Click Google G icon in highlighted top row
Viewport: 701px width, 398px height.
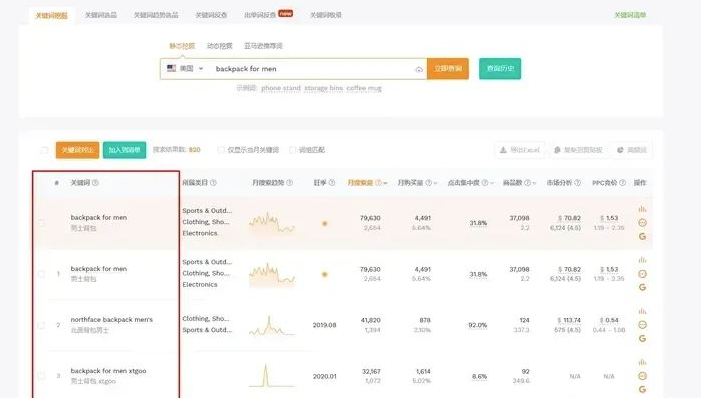tap(642, 236)
